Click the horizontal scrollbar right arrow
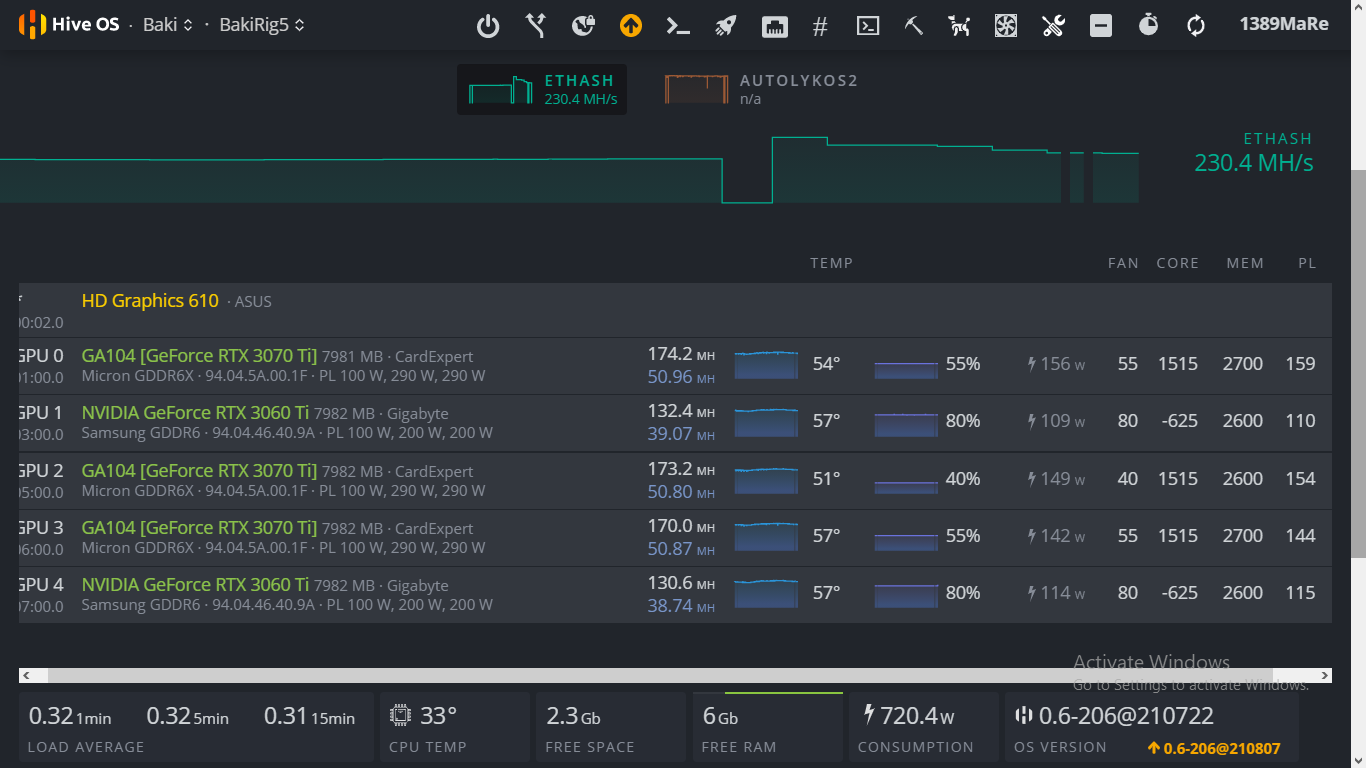The height and width of the screenshot is (768, 1366). click(x=1324, y=676)
